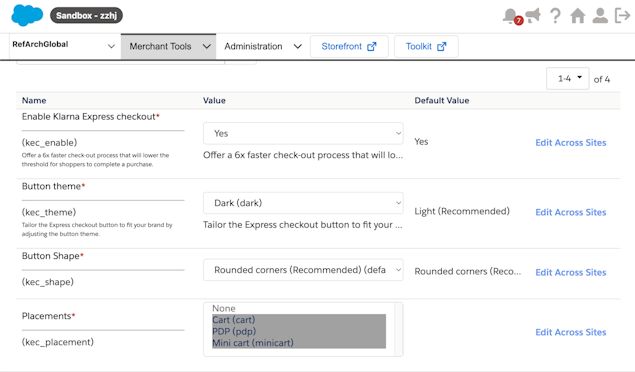Click the Value column header

pos(214,100)
